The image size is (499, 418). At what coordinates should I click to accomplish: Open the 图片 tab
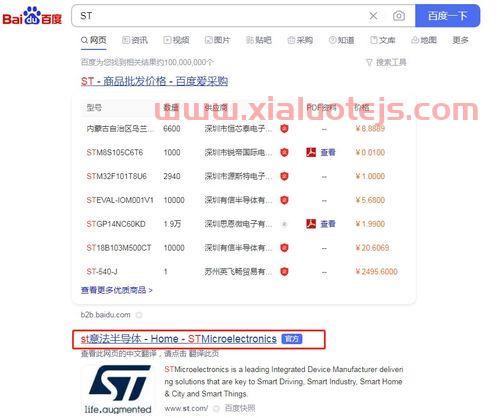218,40
